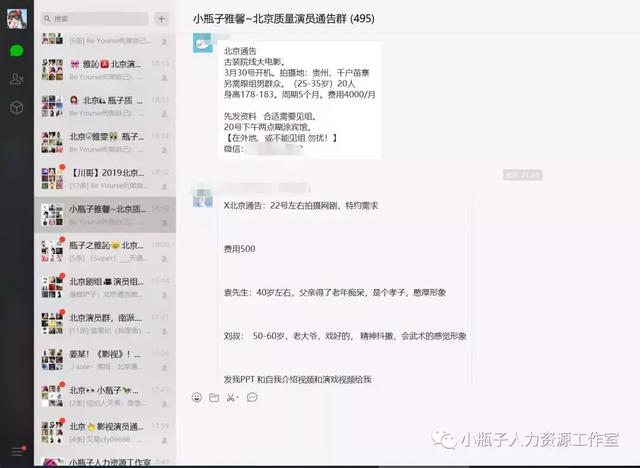Screen dimensions: 640x468
Task: Click the plus button to start group chat
Action: [x=162, y=19]
